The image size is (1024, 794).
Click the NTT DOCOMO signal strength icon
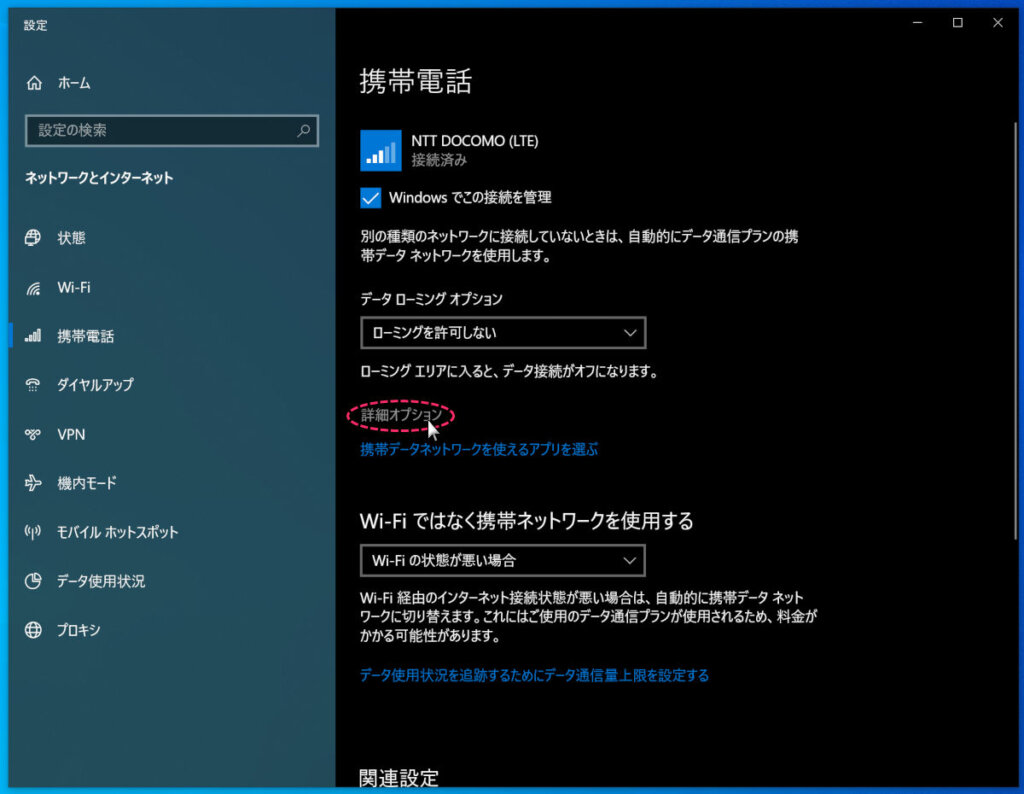[x=380, y=150]
